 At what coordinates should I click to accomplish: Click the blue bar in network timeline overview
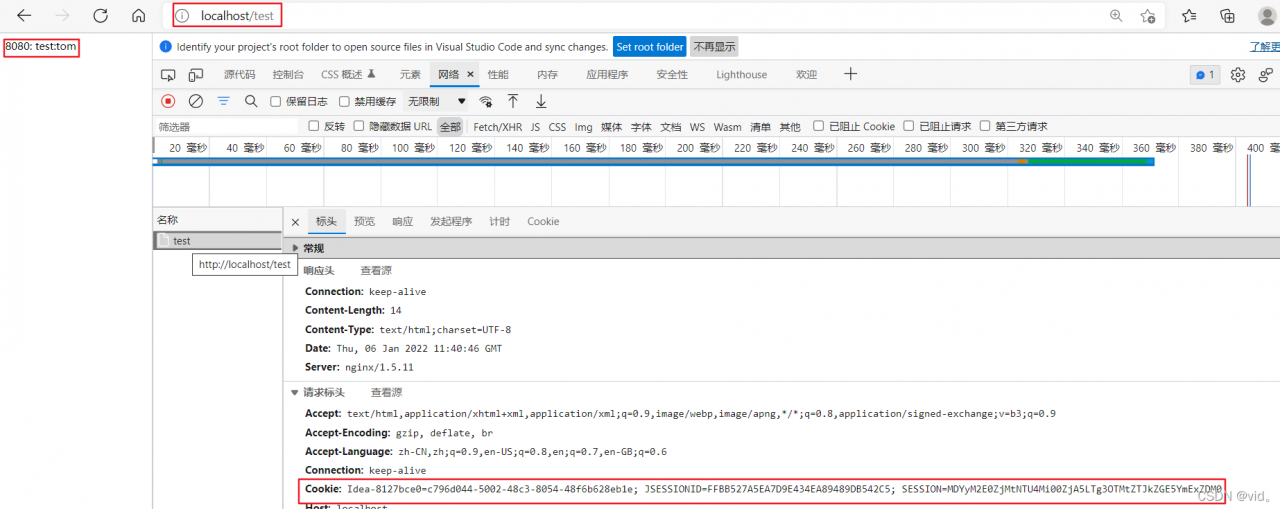pyautogui.click(x=655, y=161)
